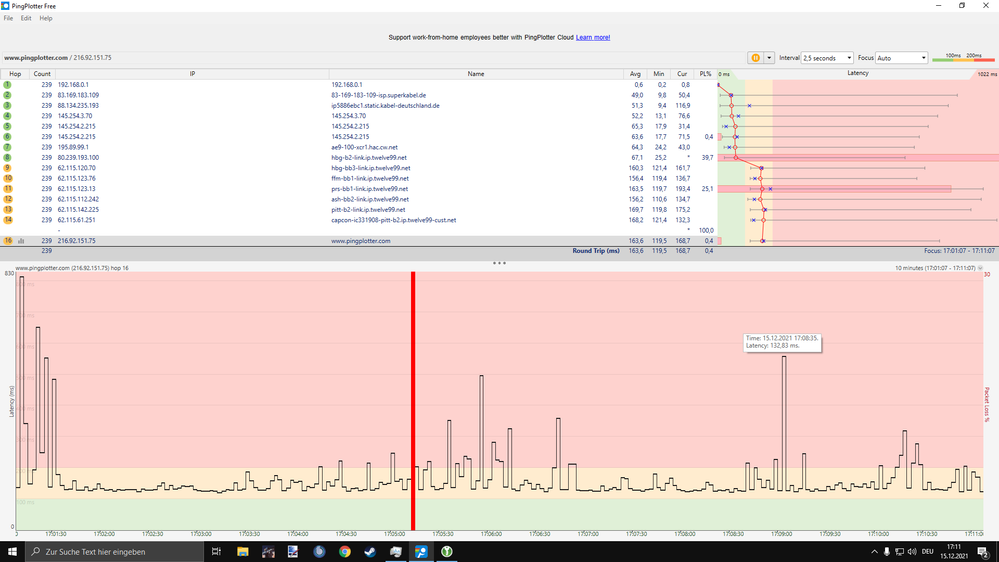Click the Avg column header
This screenshot has width=999, height=562.
point(635,74)
